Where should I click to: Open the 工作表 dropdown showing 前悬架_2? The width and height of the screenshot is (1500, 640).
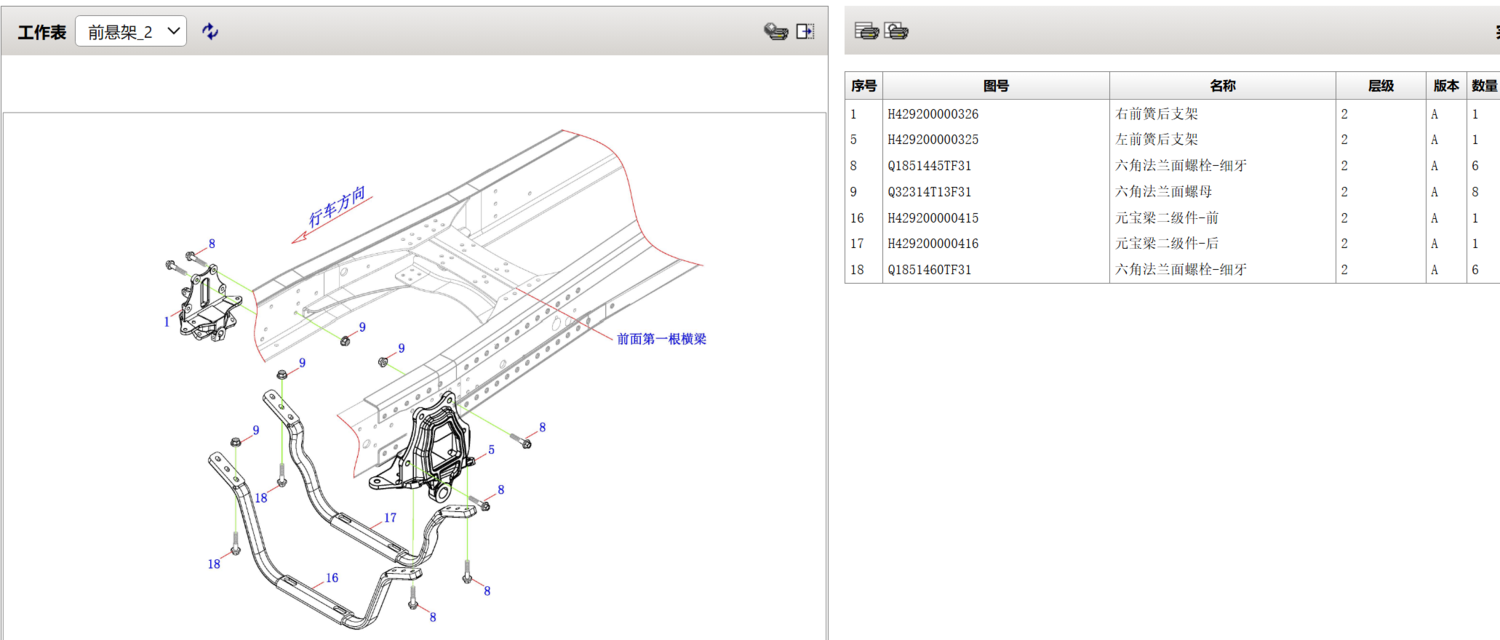[x=131, y=32]
